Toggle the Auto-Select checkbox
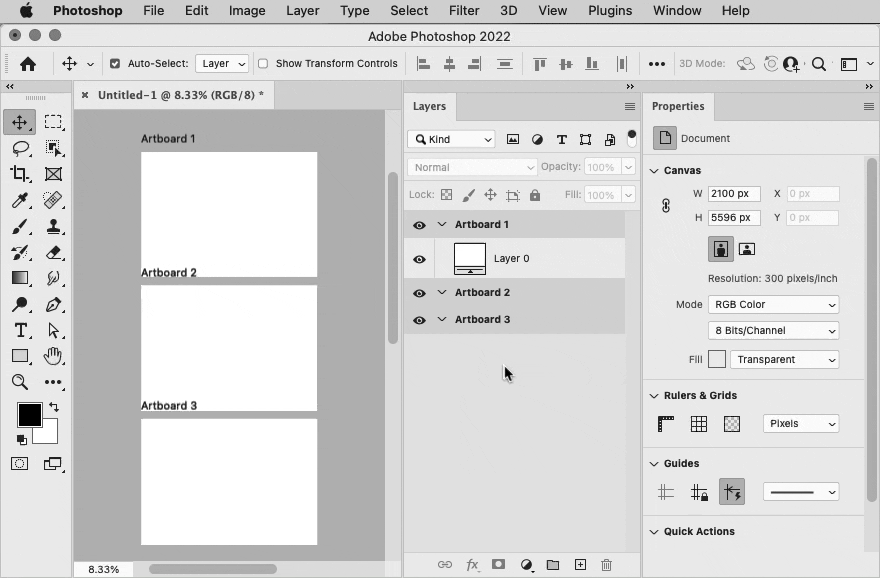The width and height of the screenshot is (880, 578). click(x=115, y=63)
